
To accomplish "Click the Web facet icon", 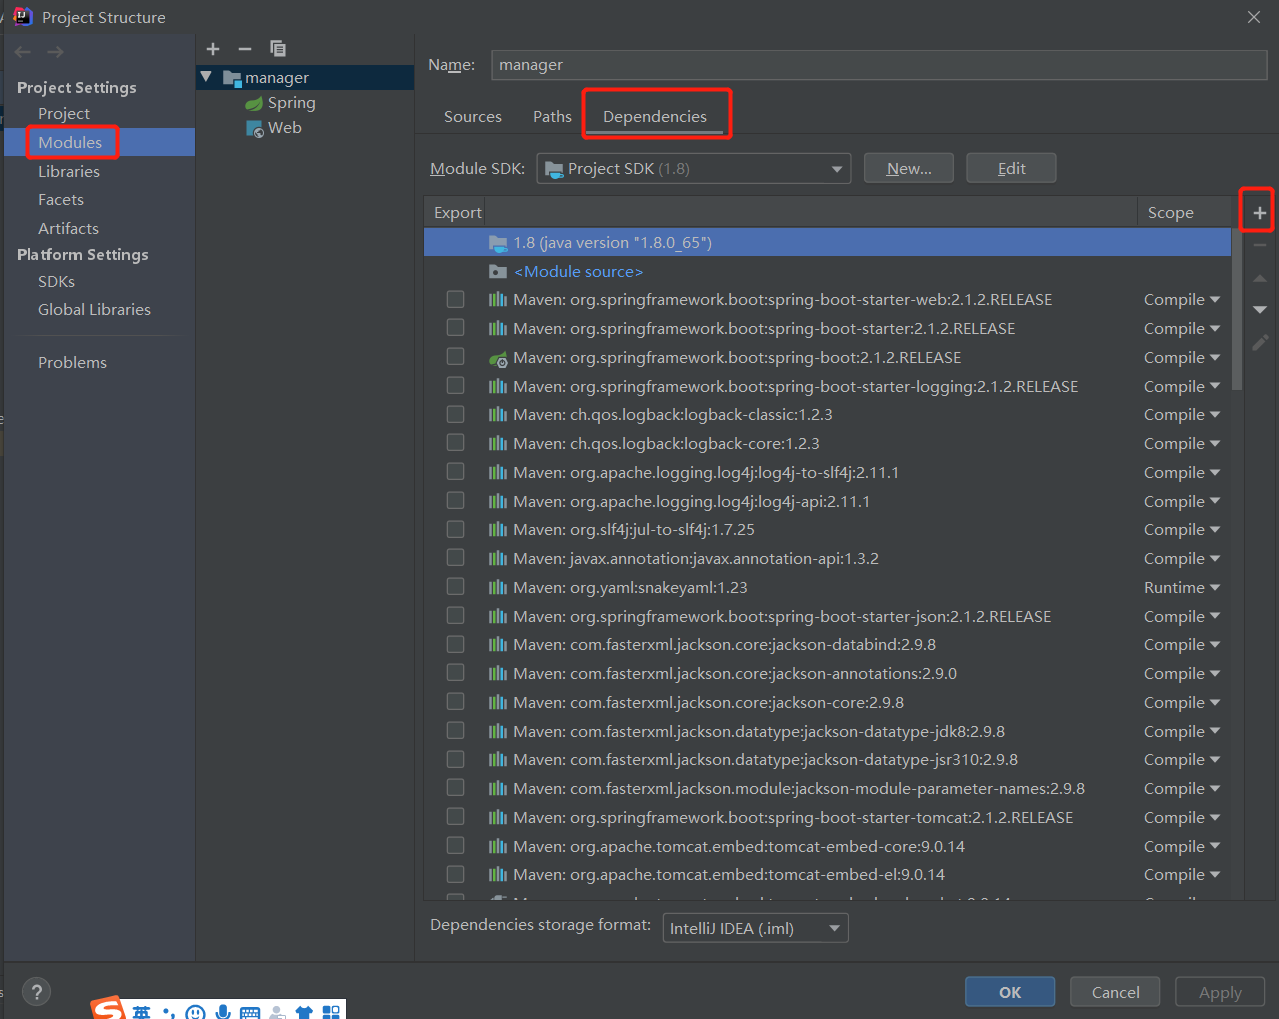I will pos(255,128).
